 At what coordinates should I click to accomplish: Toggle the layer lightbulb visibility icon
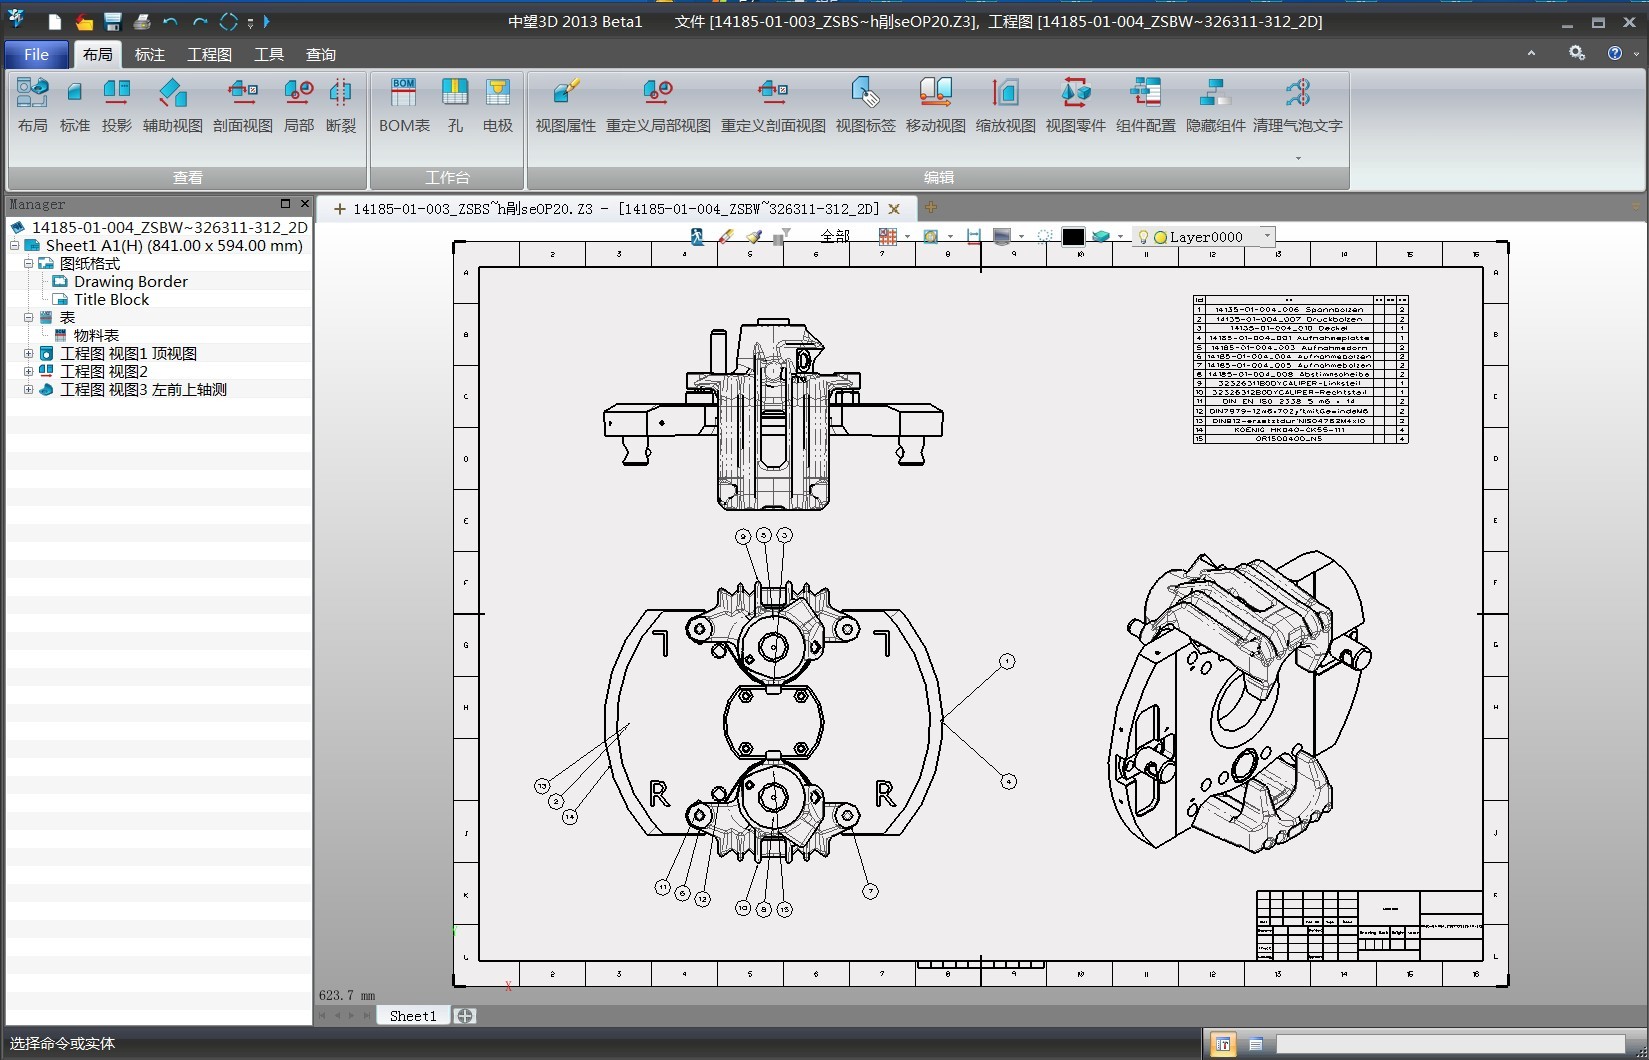[1143, 237]
